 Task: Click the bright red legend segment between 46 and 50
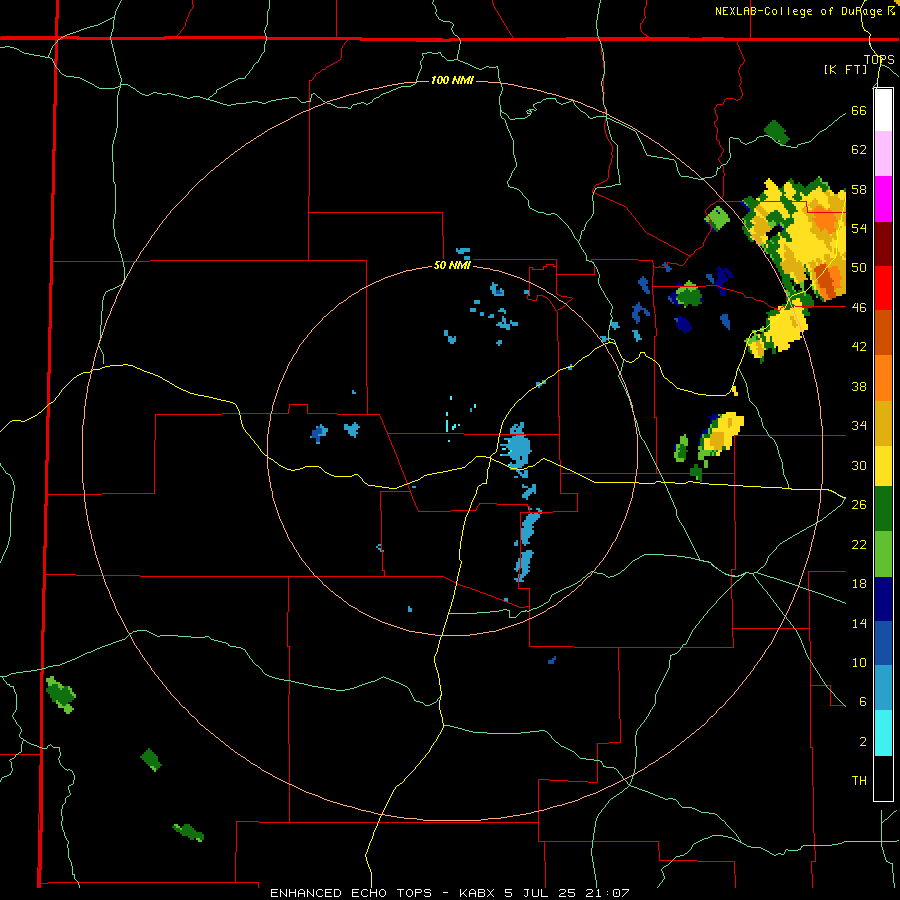point(883,288)
